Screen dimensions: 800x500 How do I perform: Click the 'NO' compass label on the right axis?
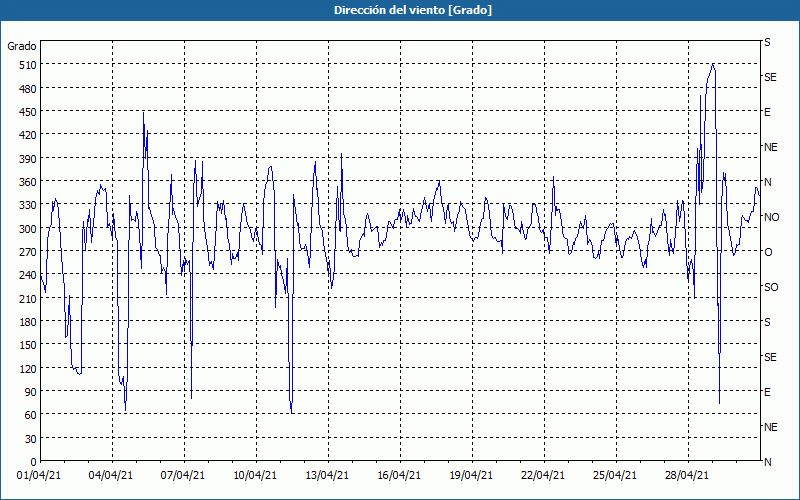[x=771, y=217]
